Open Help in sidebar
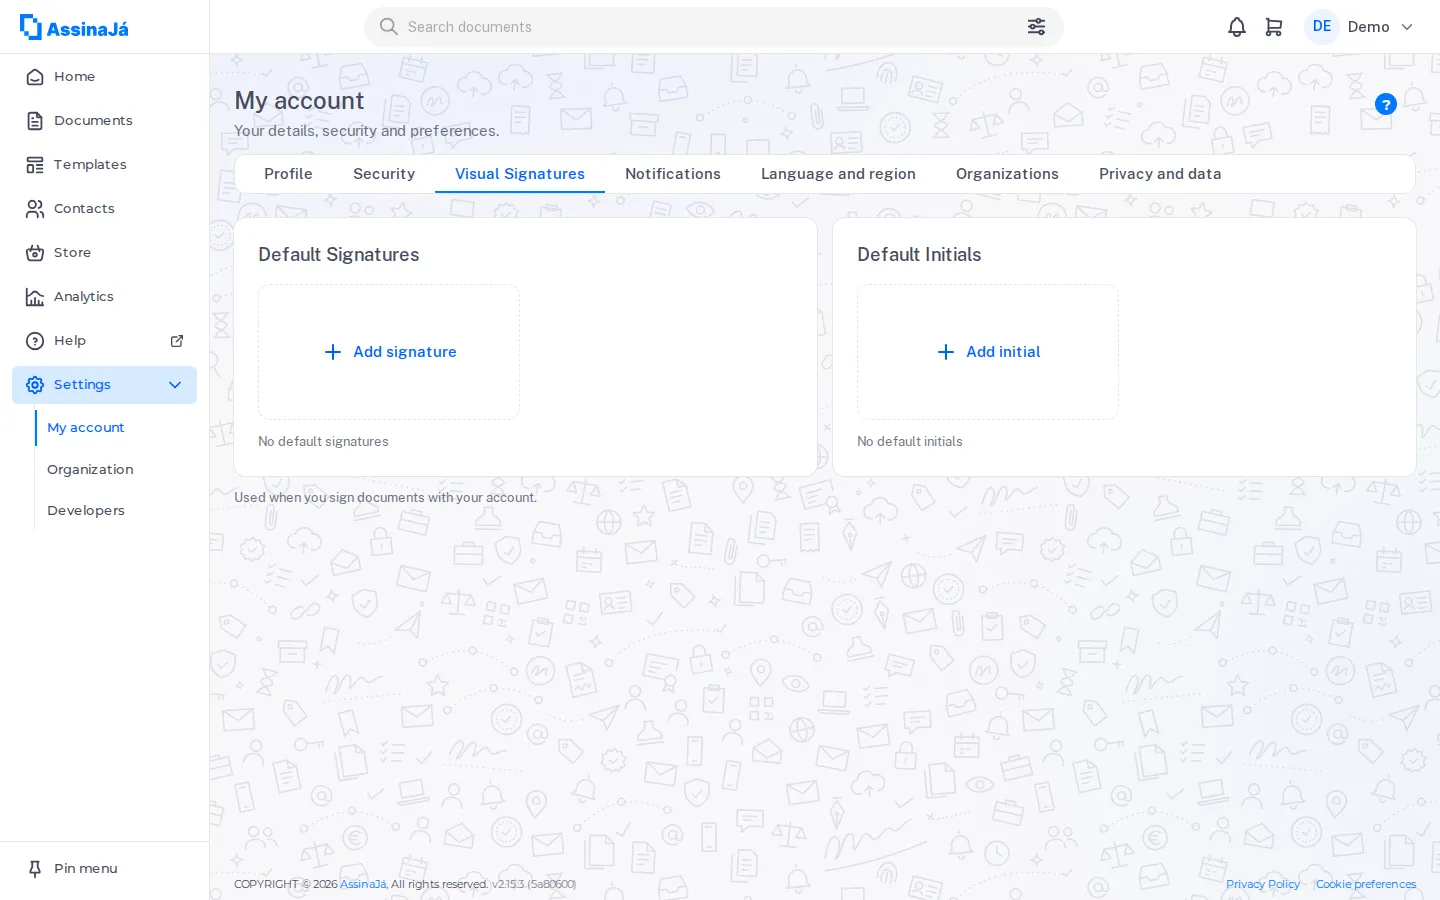Image resolution: width=1440 pixels, height=900 pixels. [x=104, y=341]
